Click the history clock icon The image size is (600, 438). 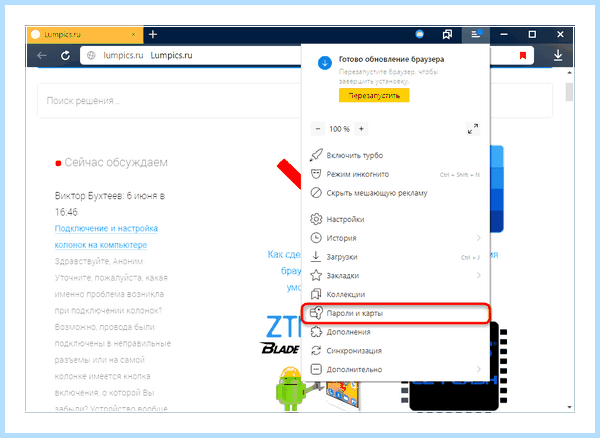316,238
